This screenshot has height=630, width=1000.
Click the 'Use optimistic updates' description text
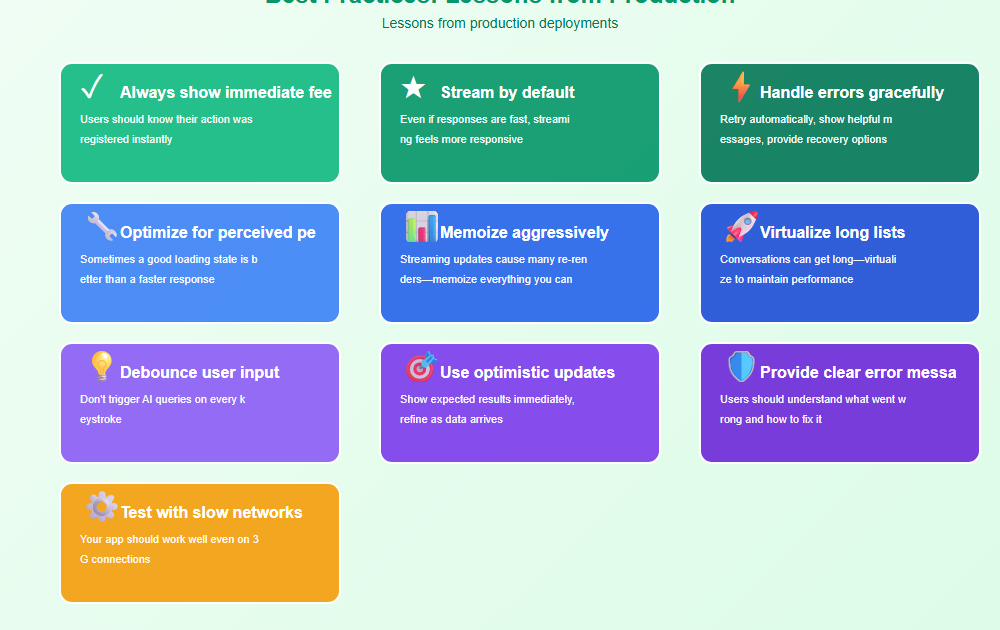pos(487,409)
